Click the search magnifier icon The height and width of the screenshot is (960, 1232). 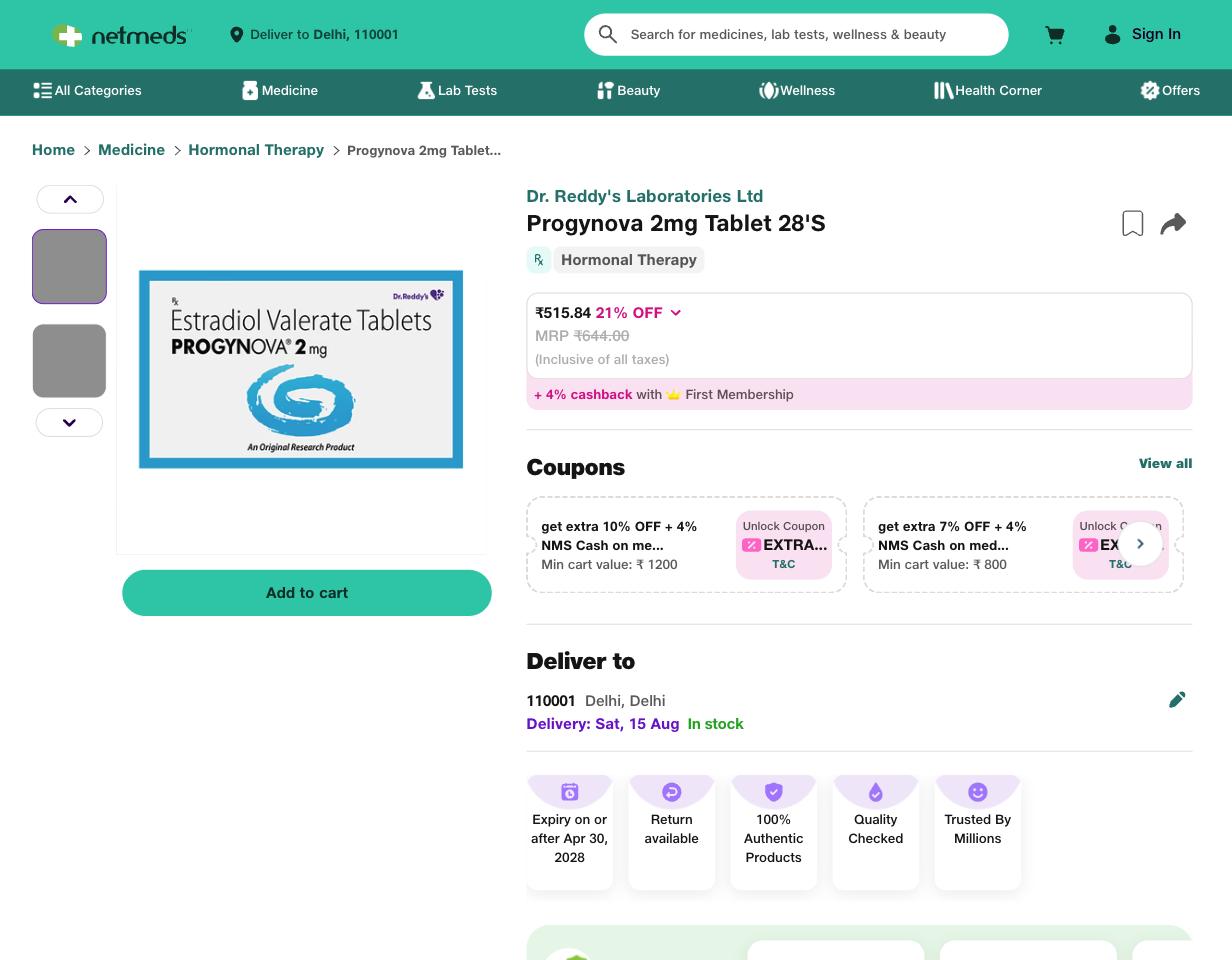pos(607,34)
